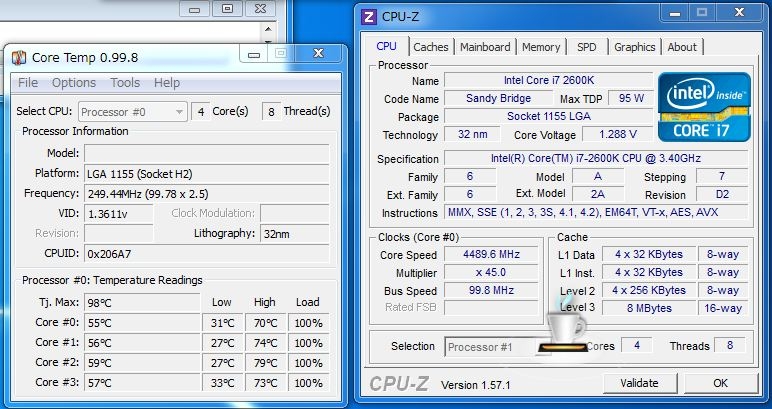Screen dimensions: 772x409
Task: Close the Core Temp window
Action: pos(318,54)
